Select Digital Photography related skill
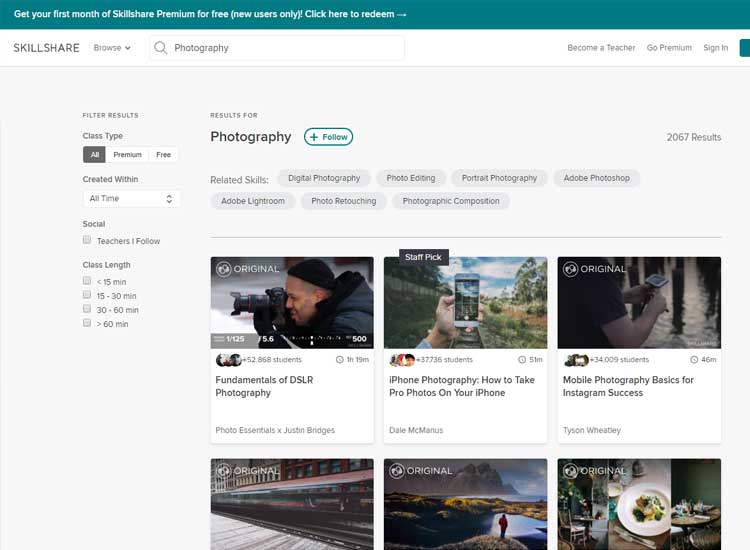Image resolution: width=750 pixels, height=550 pixels. click(x=324, y=178)
